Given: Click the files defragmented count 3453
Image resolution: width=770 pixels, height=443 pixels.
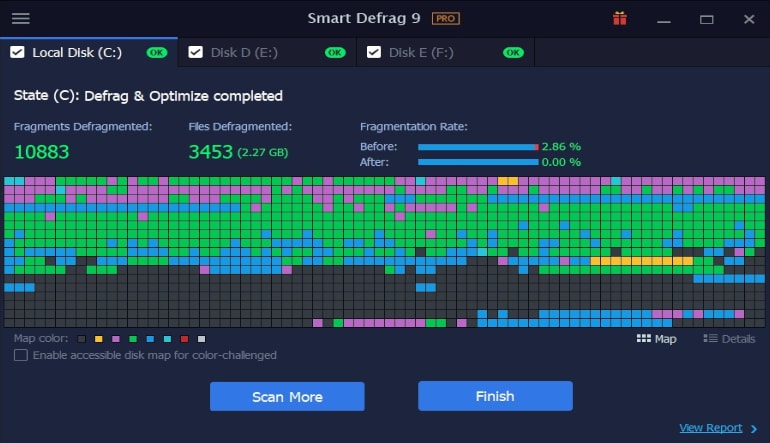Looking at the screenshot, I should 211,152.
